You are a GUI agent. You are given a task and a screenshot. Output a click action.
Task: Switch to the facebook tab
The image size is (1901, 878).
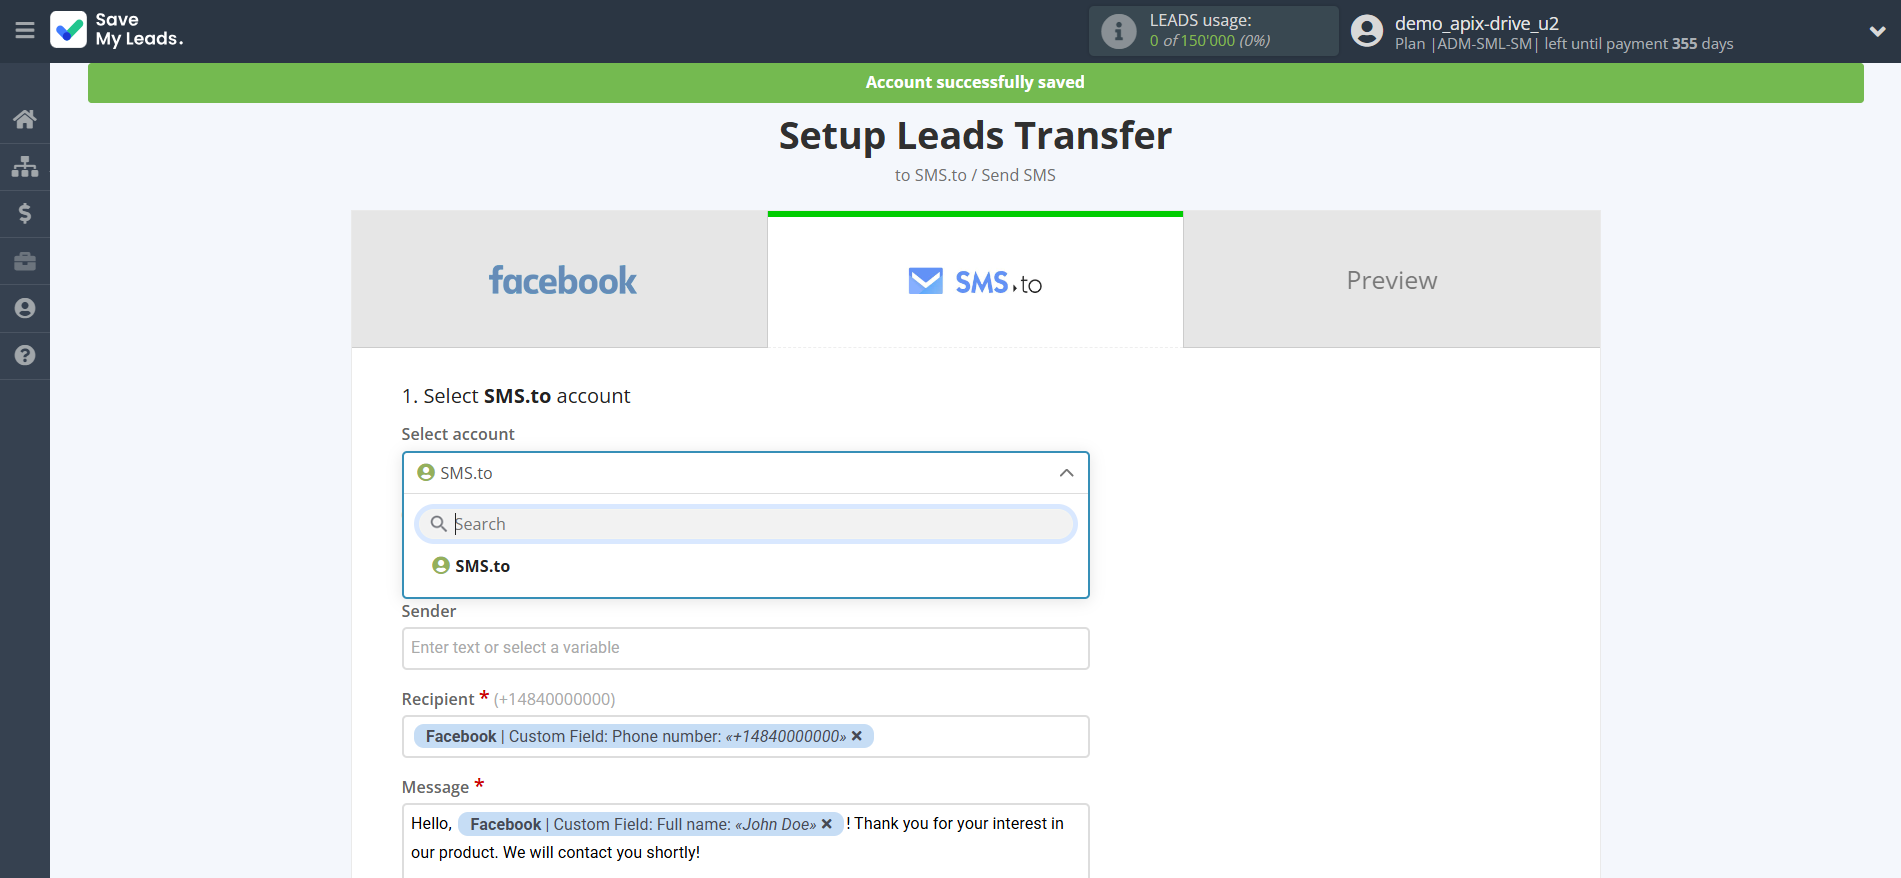point(560,280)
